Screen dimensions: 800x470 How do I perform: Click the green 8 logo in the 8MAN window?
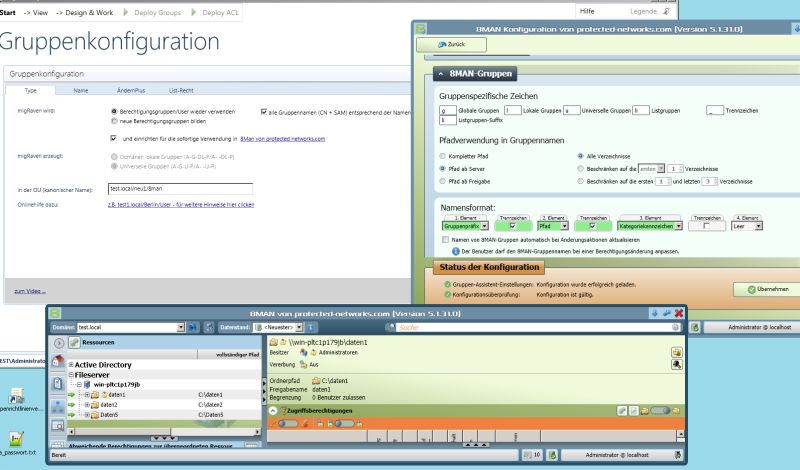tap(55, 313)
